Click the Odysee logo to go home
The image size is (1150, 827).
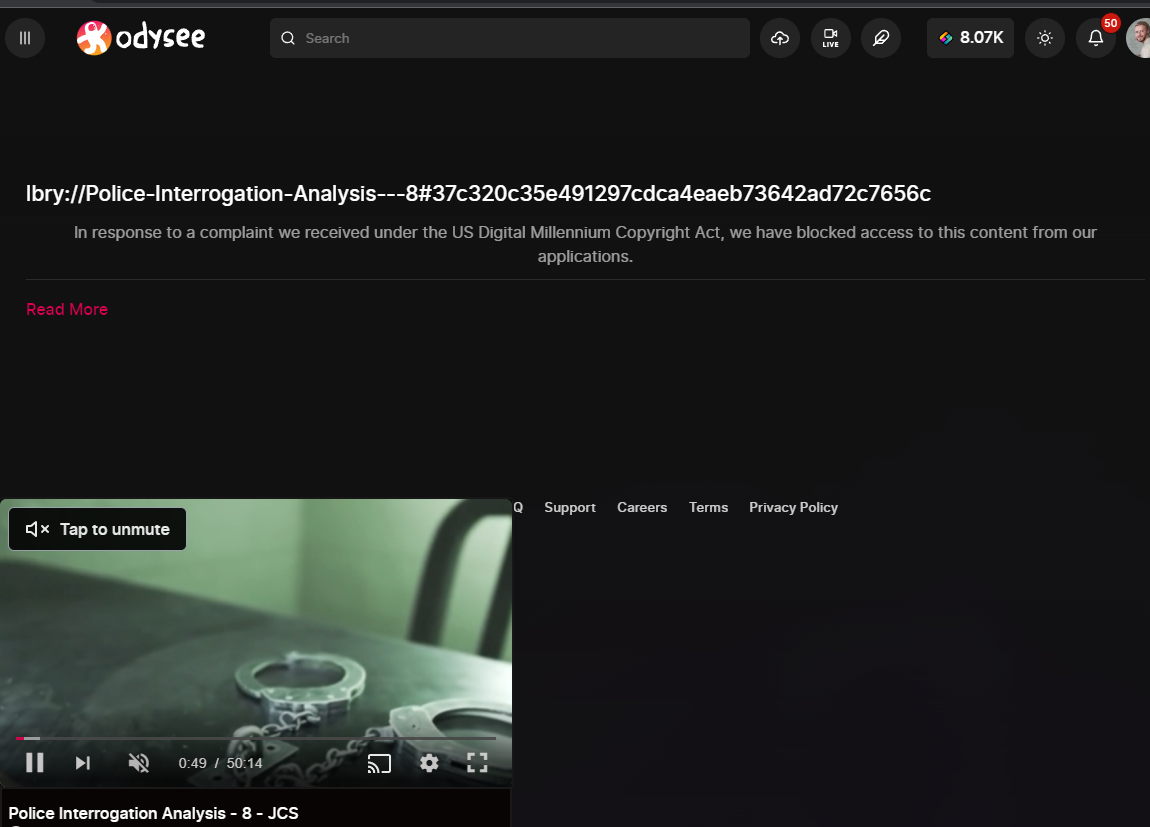(140, 37)
